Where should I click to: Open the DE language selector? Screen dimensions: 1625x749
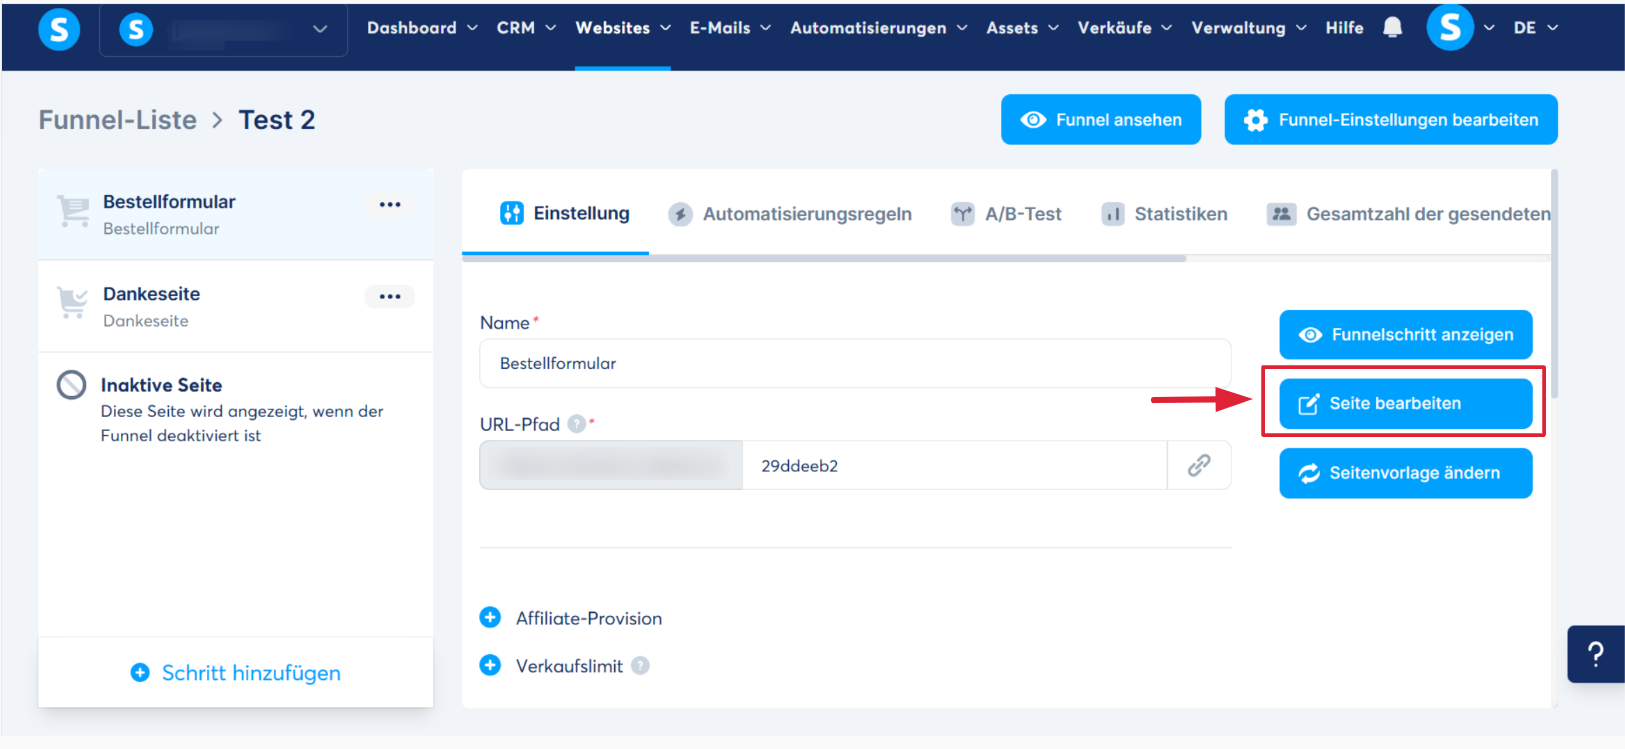1535,28
